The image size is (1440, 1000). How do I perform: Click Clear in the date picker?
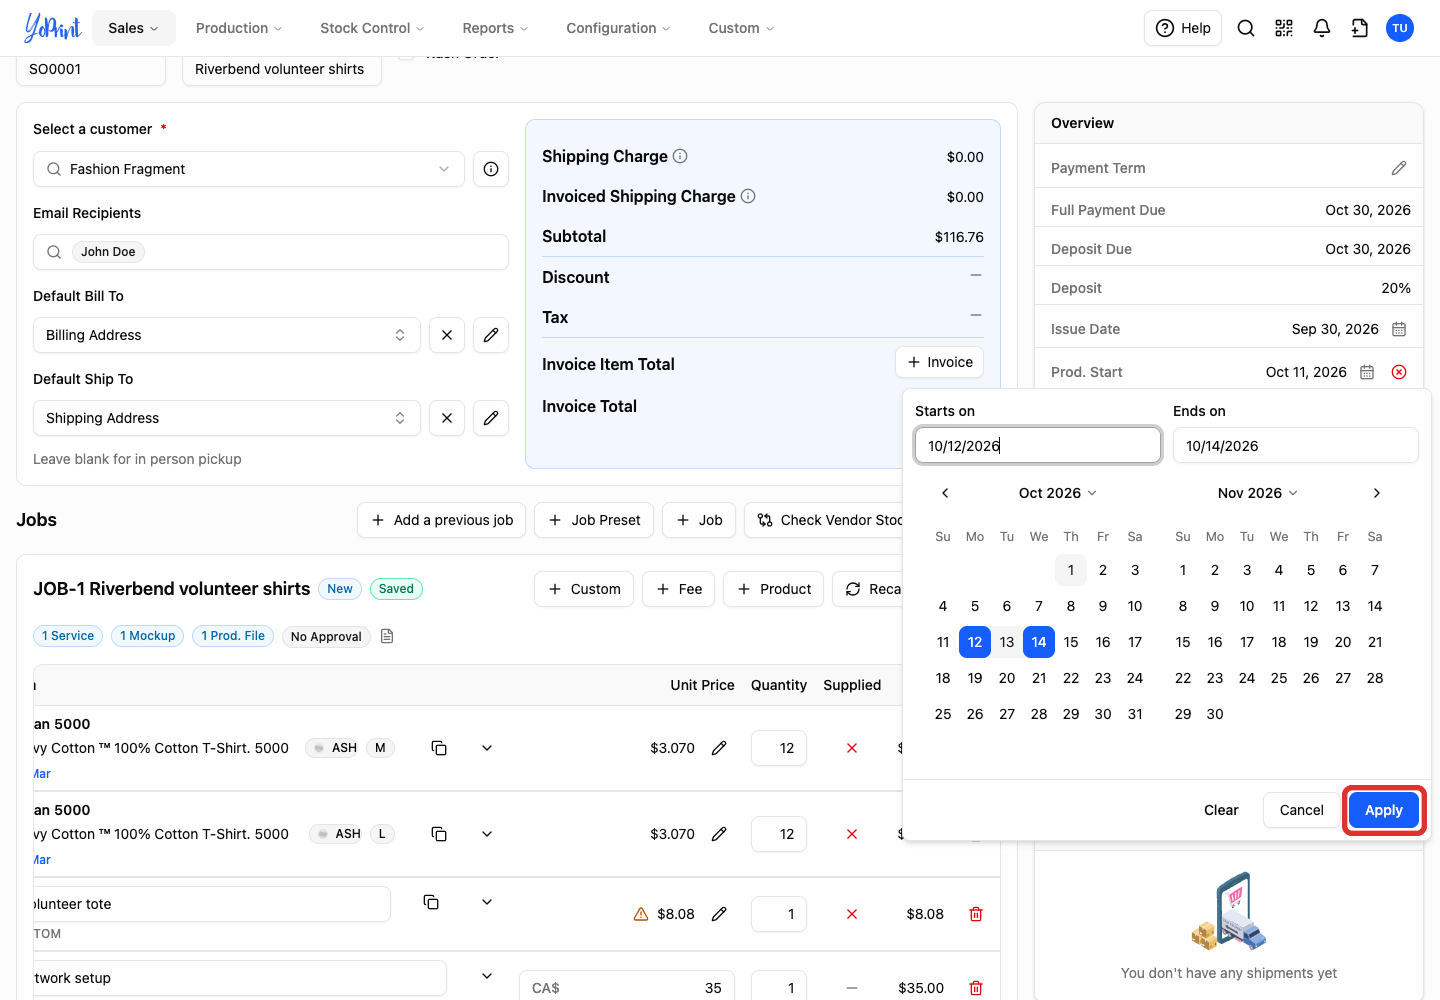click(x=1221, y=810)
